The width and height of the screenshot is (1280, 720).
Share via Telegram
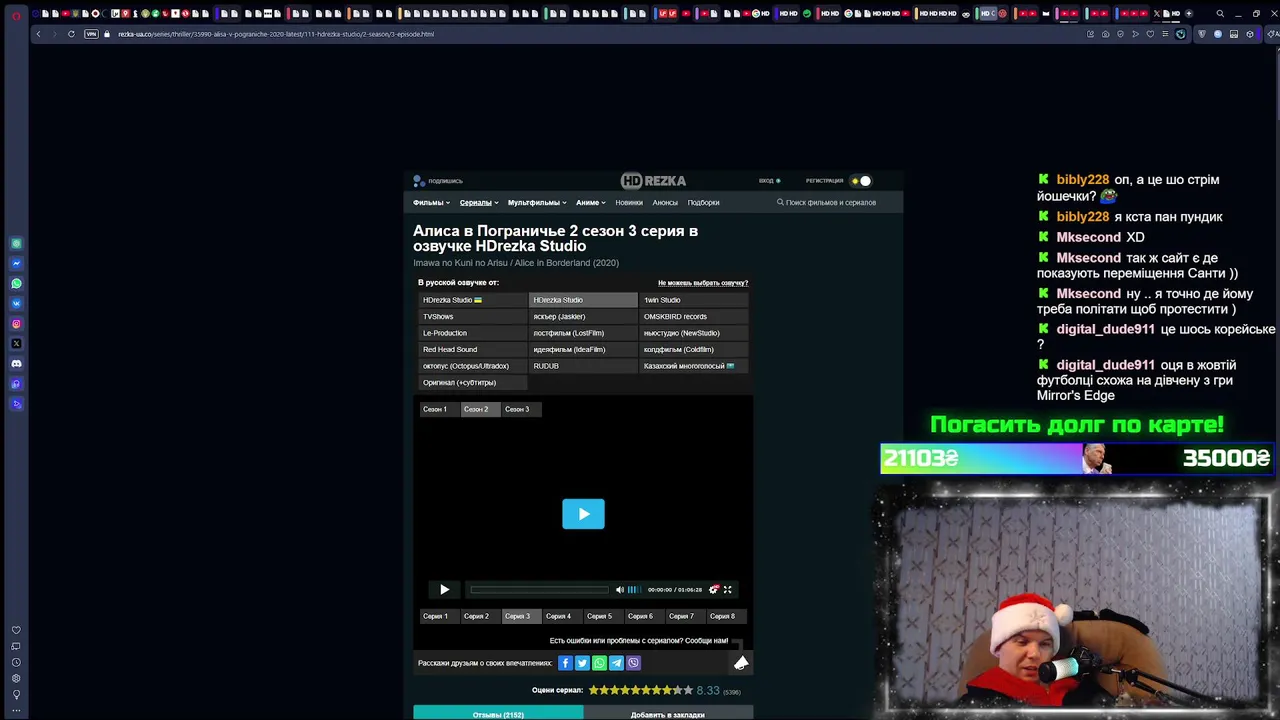tap(616, 663)
